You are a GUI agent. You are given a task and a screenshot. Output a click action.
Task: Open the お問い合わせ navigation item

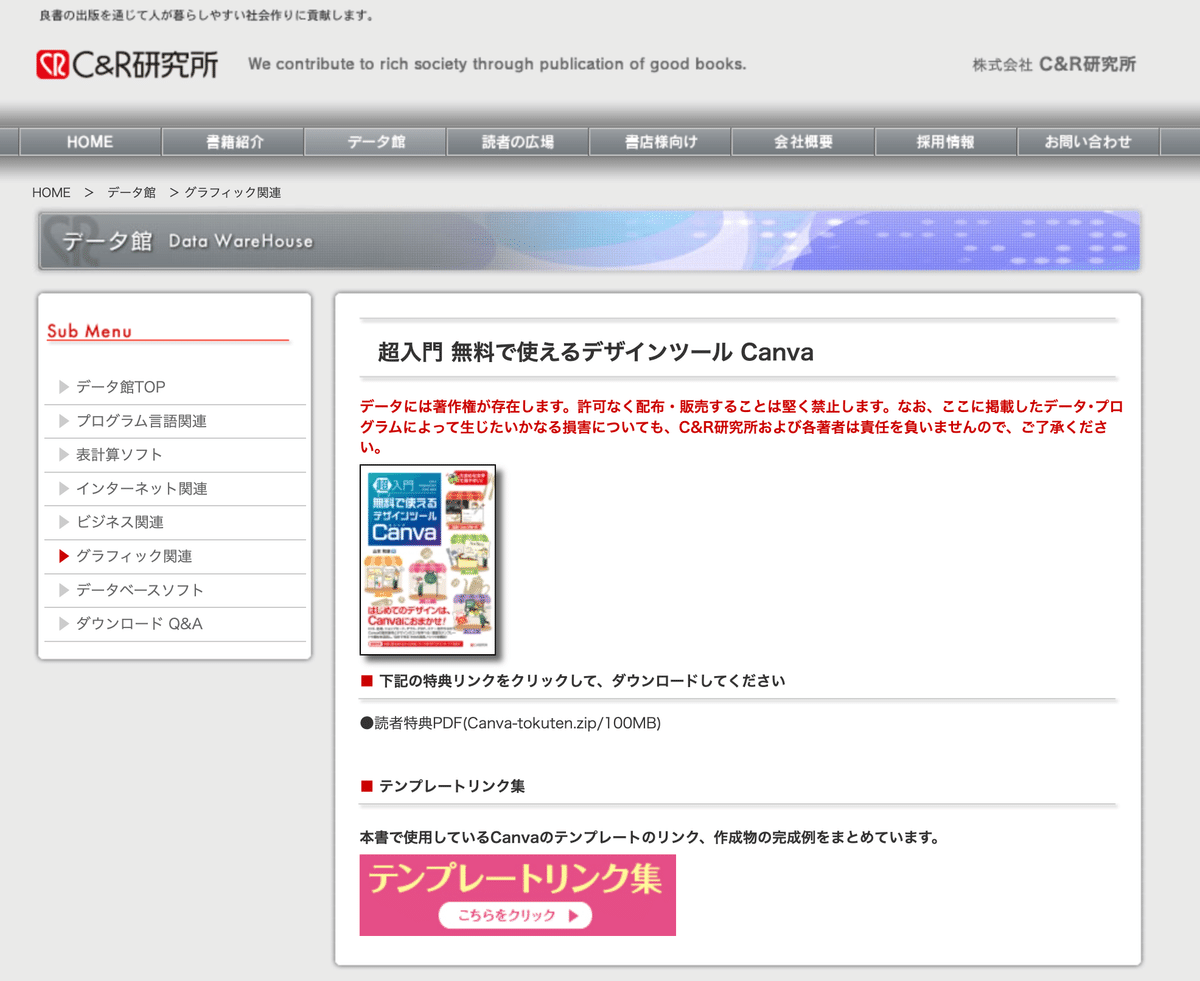(1088, 141)
